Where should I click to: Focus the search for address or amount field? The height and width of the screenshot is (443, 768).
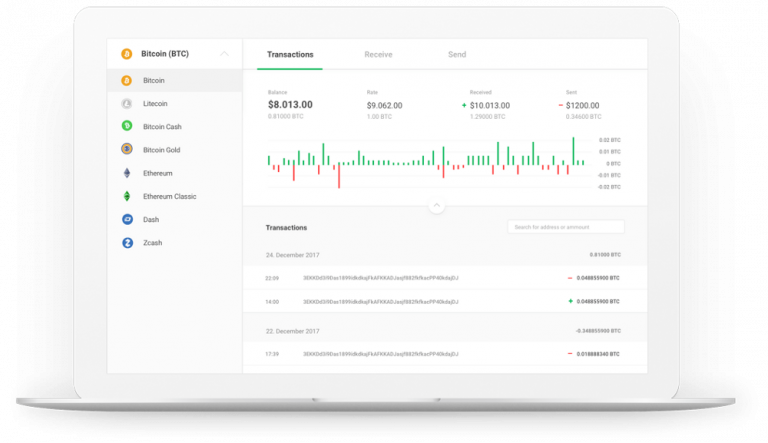(x=565, y=227)
